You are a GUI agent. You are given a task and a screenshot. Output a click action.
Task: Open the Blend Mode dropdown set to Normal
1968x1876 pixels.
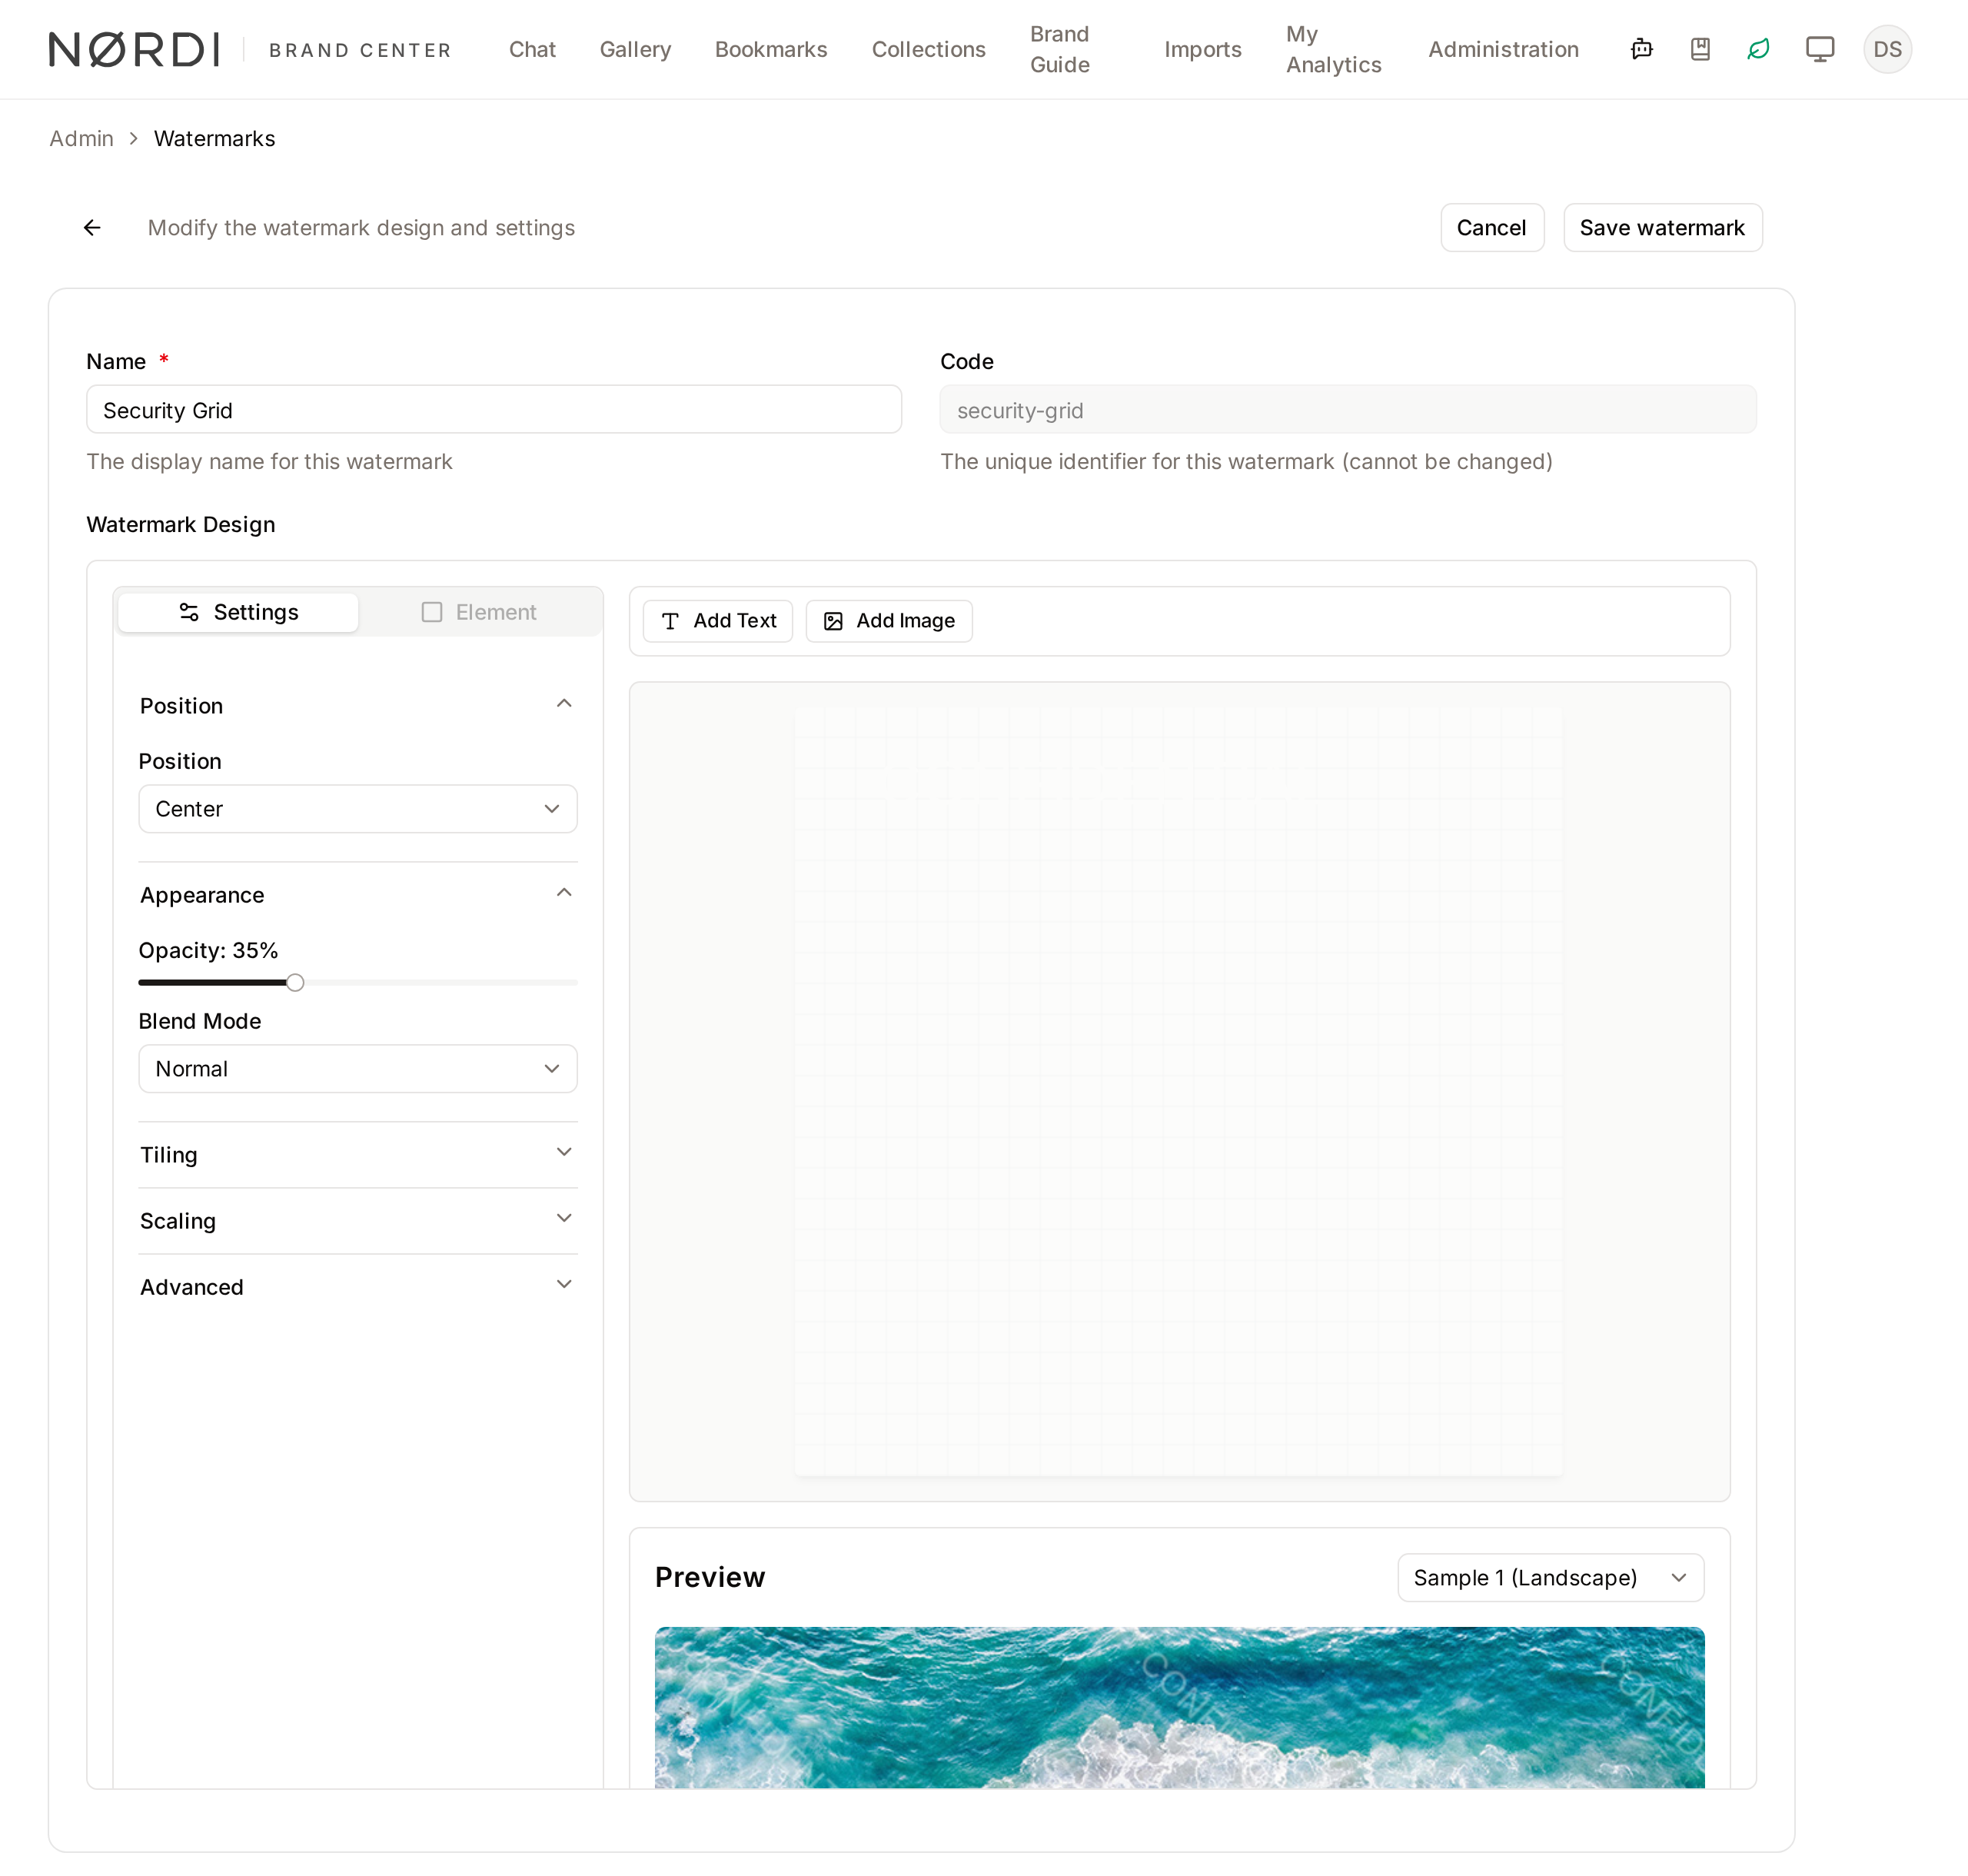coord(357,1069)
